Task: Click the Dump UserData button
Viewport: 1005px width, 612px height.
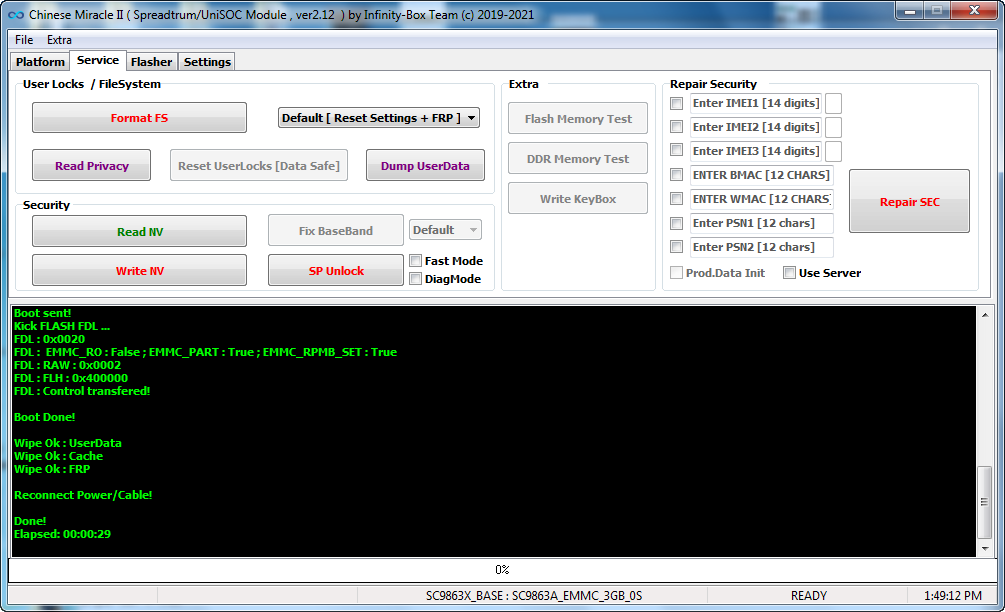Action: 425,165
